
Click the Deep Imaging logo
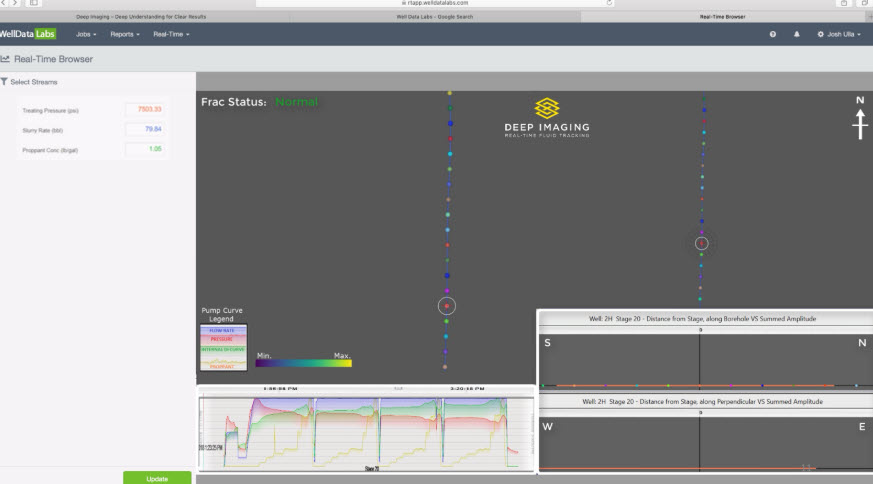547,118
